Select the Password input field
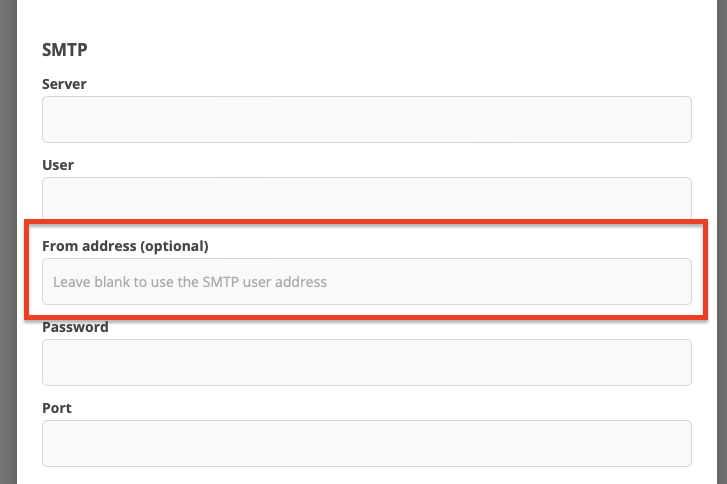 367,363
